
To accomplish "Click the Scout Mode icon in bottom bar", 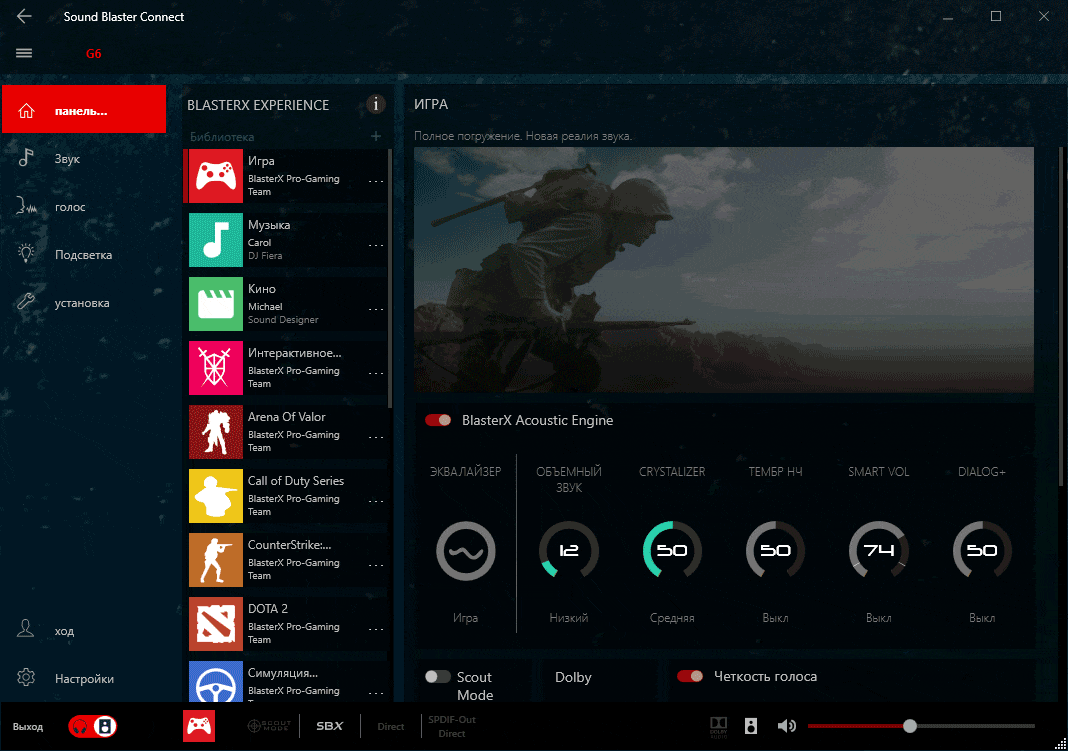I will (x=268, y=726).
